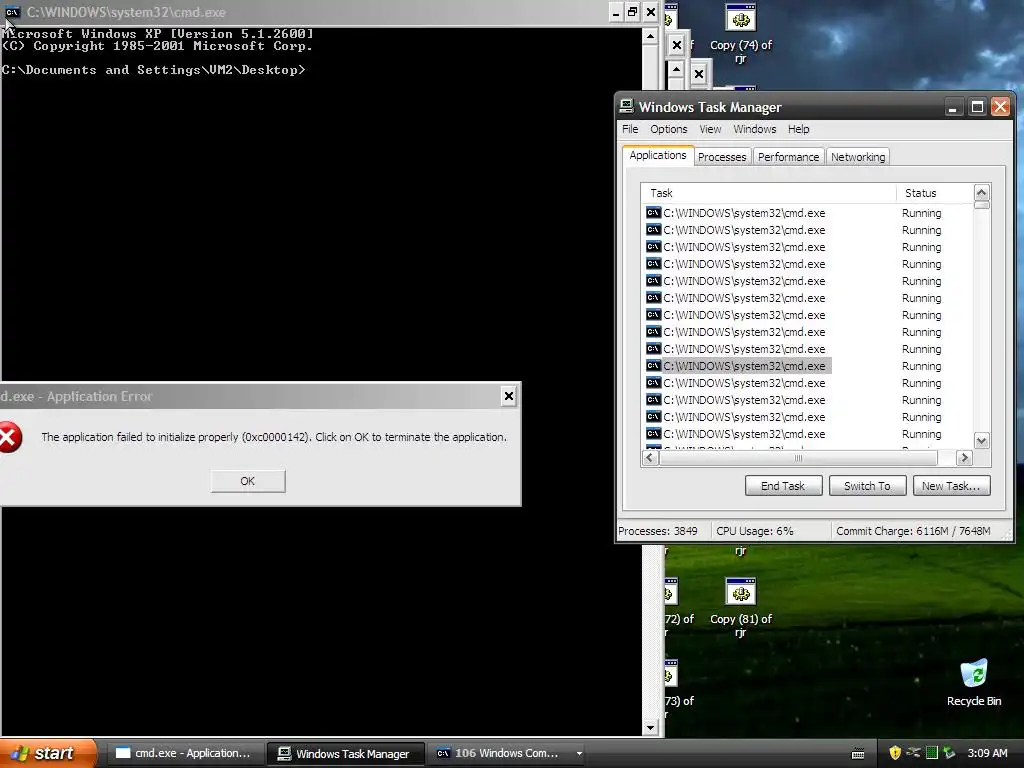Click the Processes: 3849 status bar entry
Viewport: 1024px width, 768px height.
pos(658,531)
